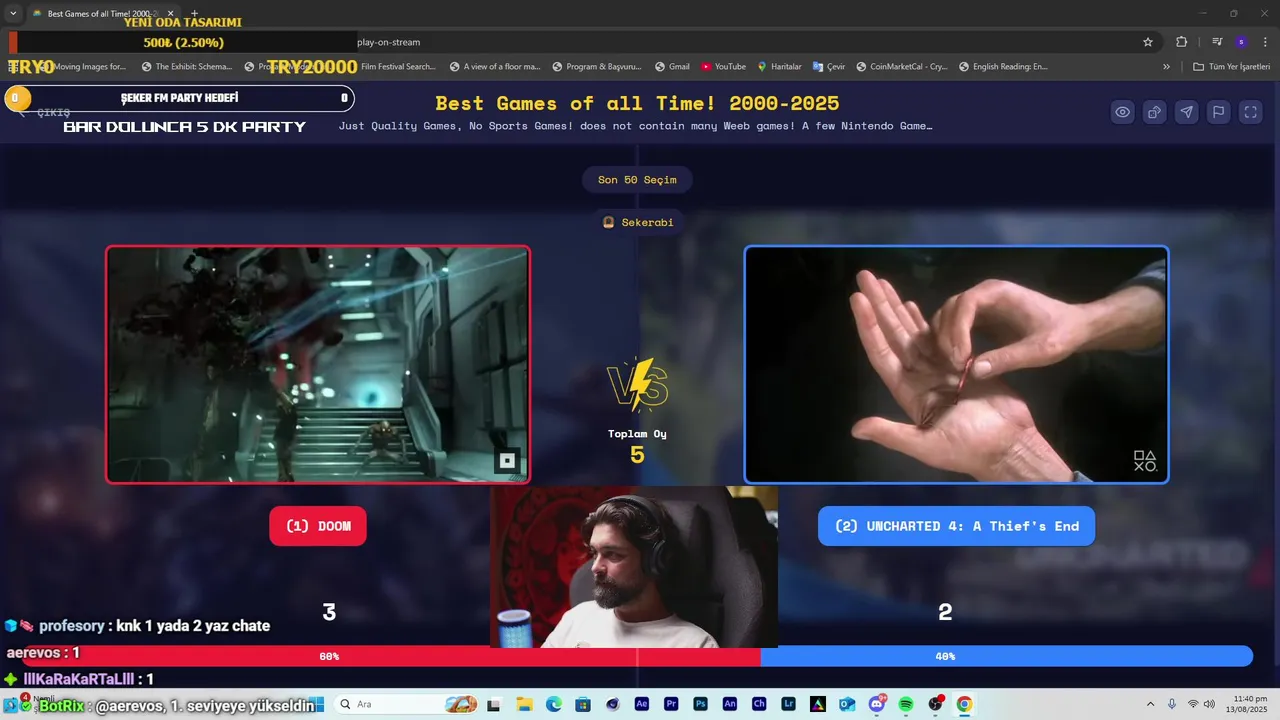This screenshot has width=1280, height=720.
Task: Click the page title Best Games of all Time!
Action: pyautogui.click(x=637, y=103)
